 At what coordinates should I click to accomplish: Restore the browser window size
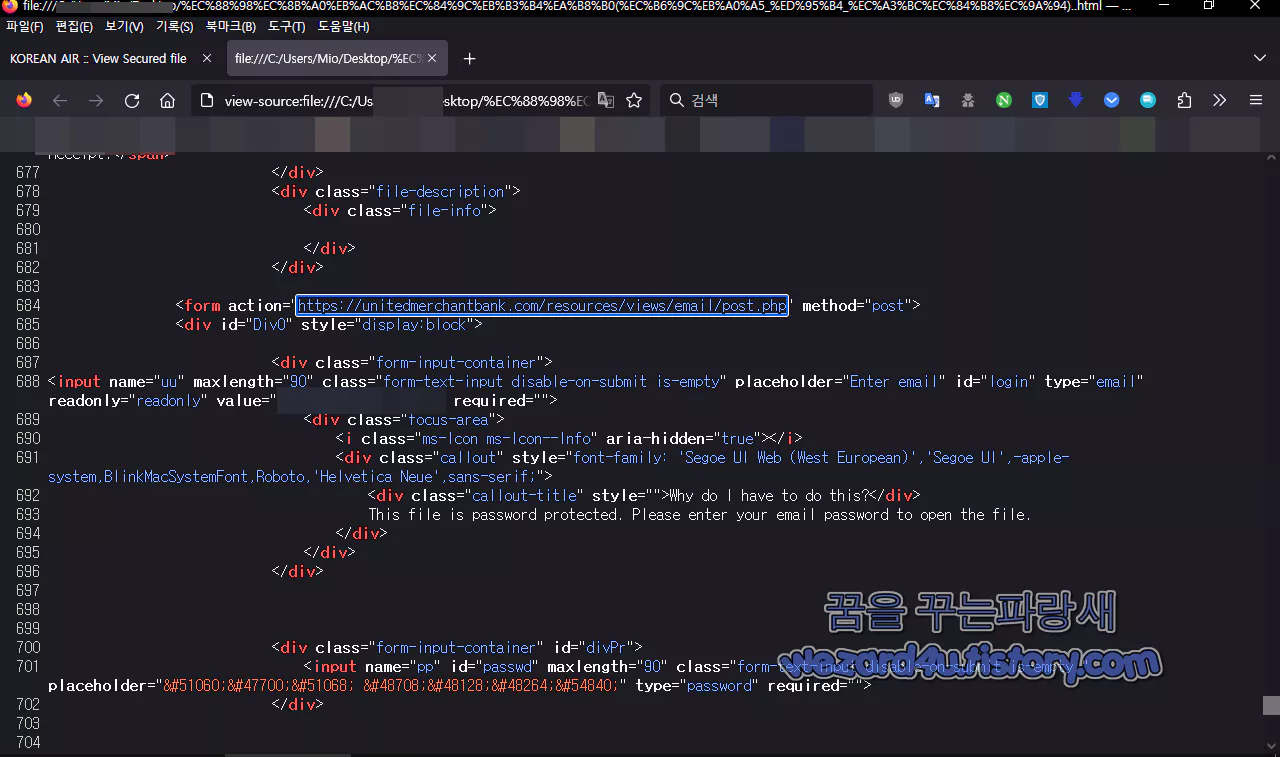1209,6
